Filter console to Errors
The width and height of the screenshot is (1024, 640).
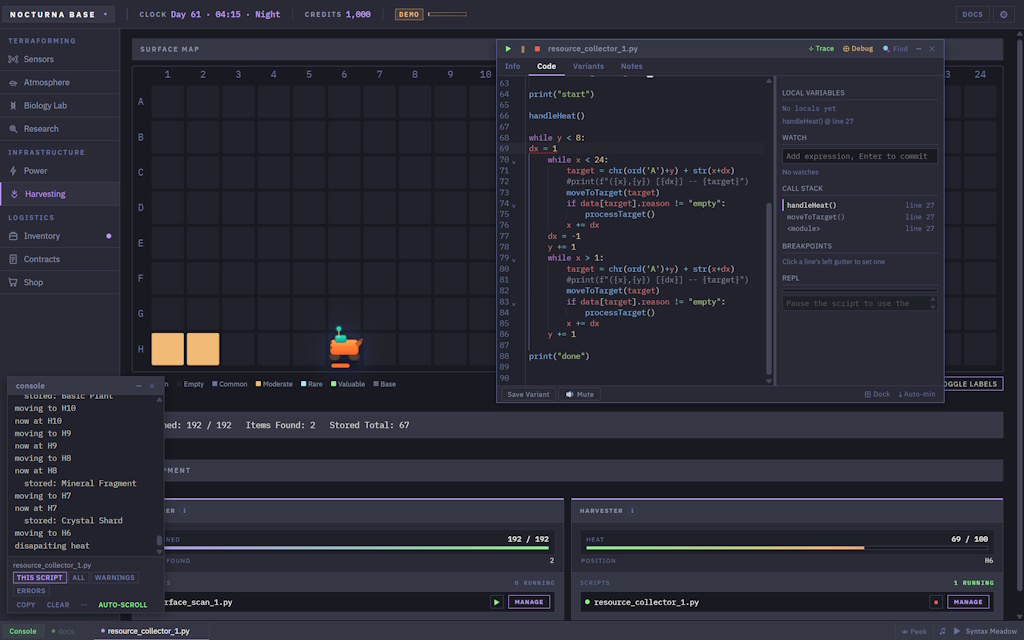pyautogui.click(x=31, y=591)
